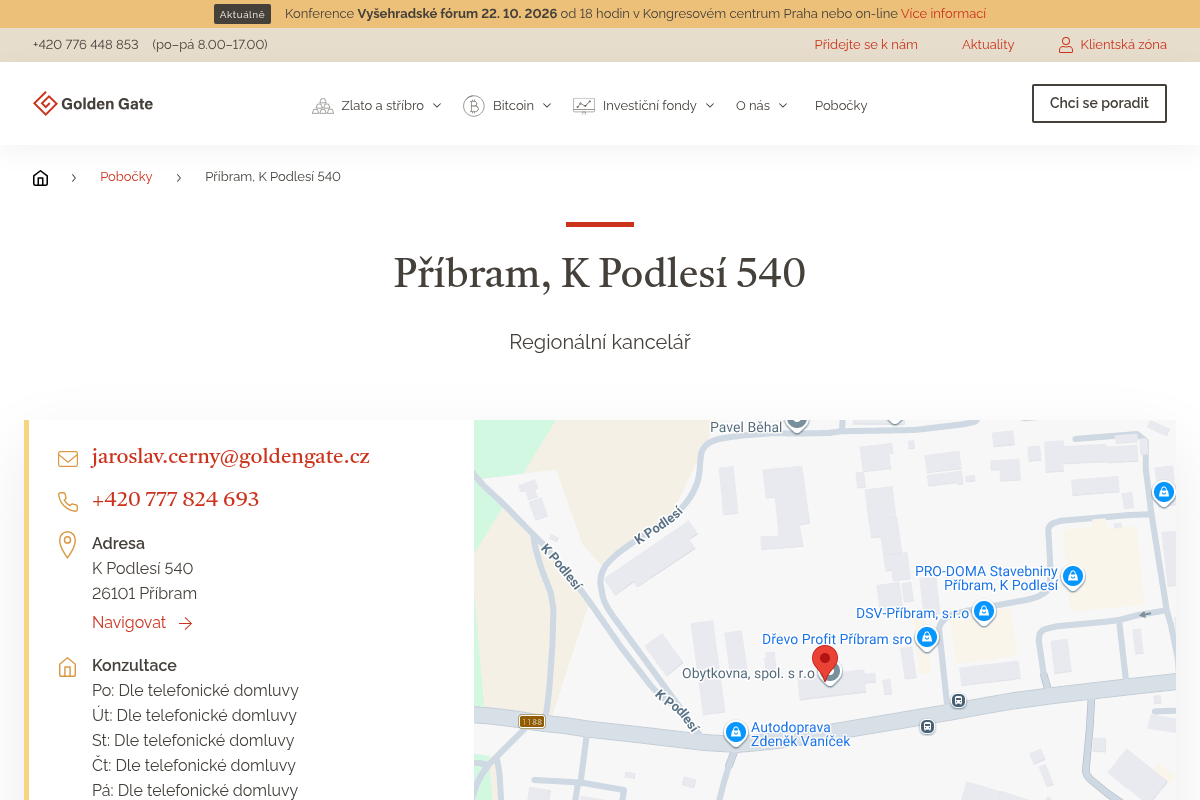
Task: Click the Klientská zóna user icon
Action: [x=1066, y=45]
